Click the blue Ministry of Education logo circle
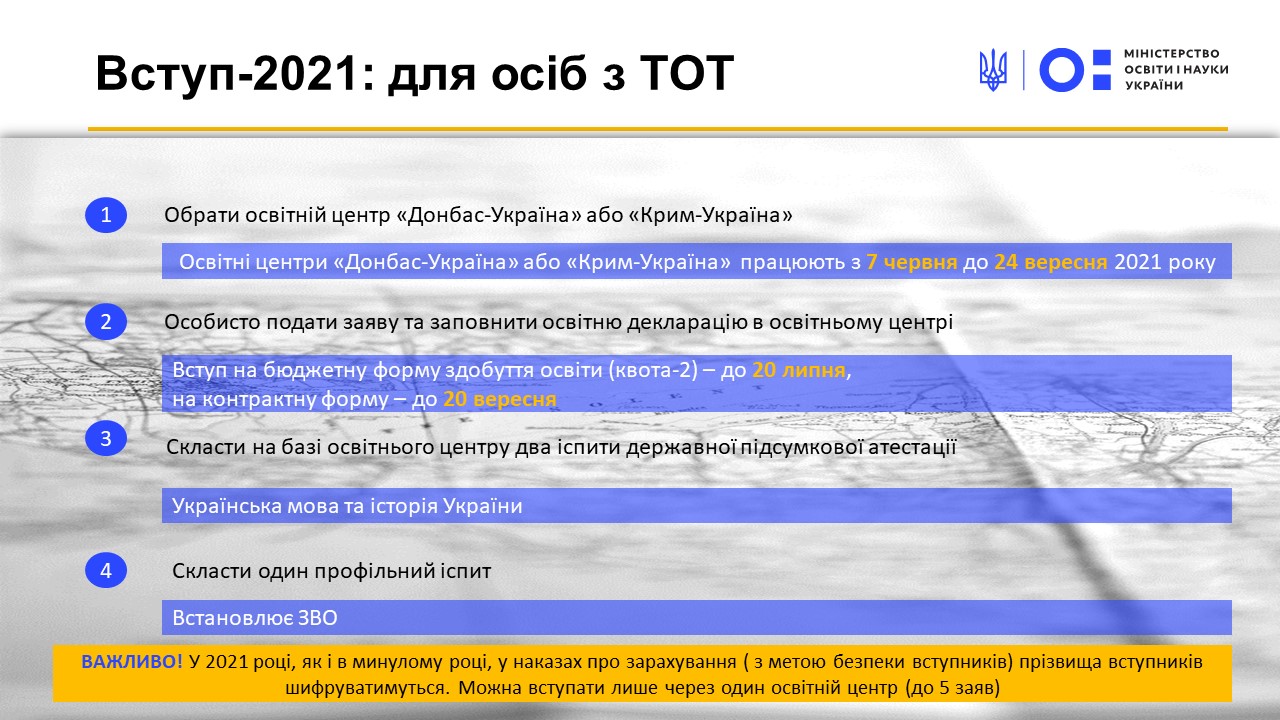Screen dimensions: 1280x720 1062,70
